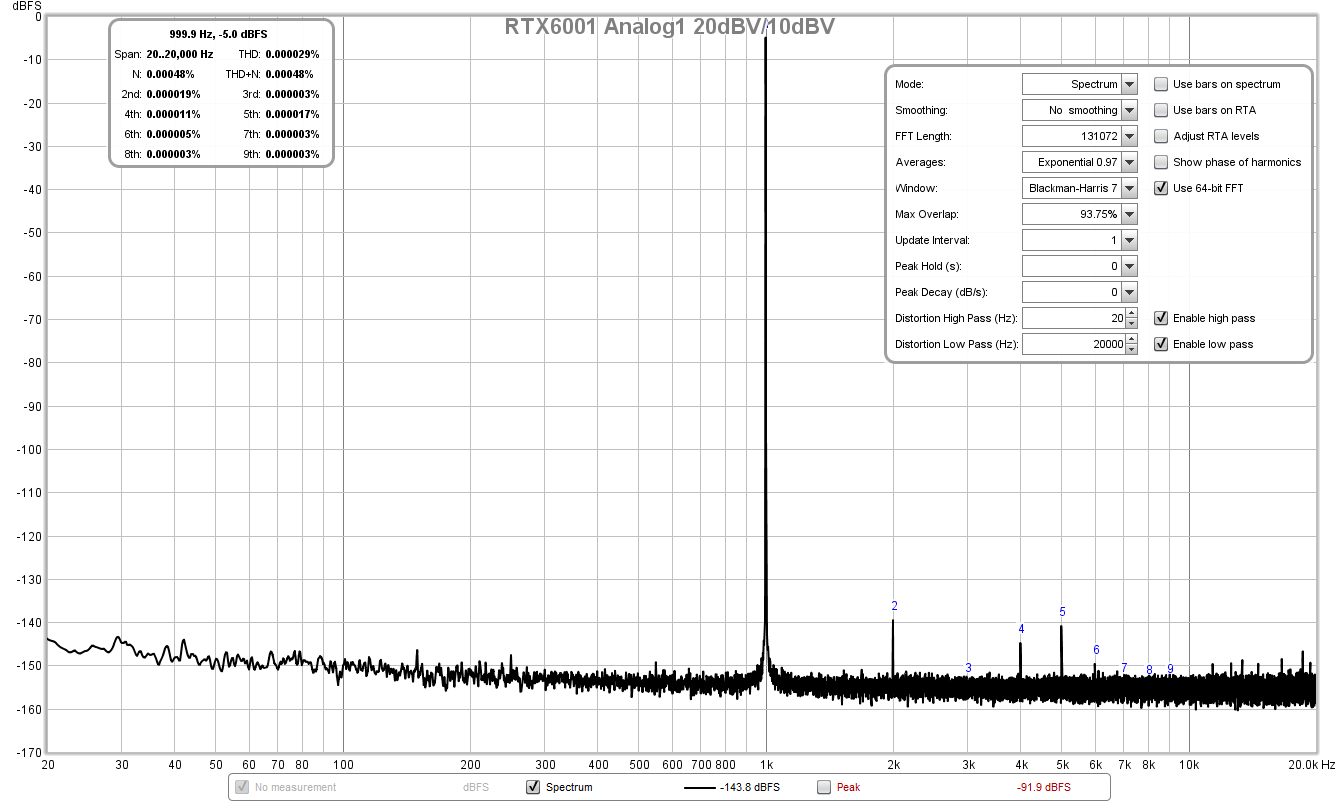Click the 1k frequency axis label
This screenshot has width=1339, height=802.
766,765
